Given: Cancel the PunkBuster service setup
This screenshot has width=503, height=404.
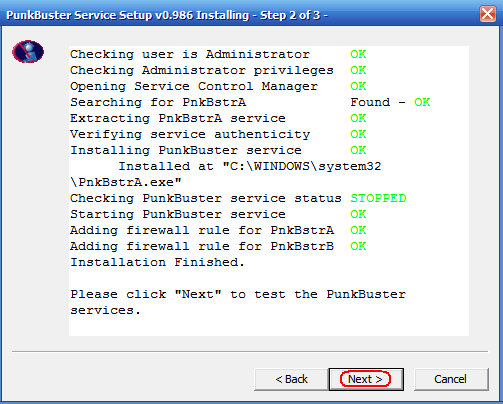Looking at the screenshot, I should (x=451, y=379).
